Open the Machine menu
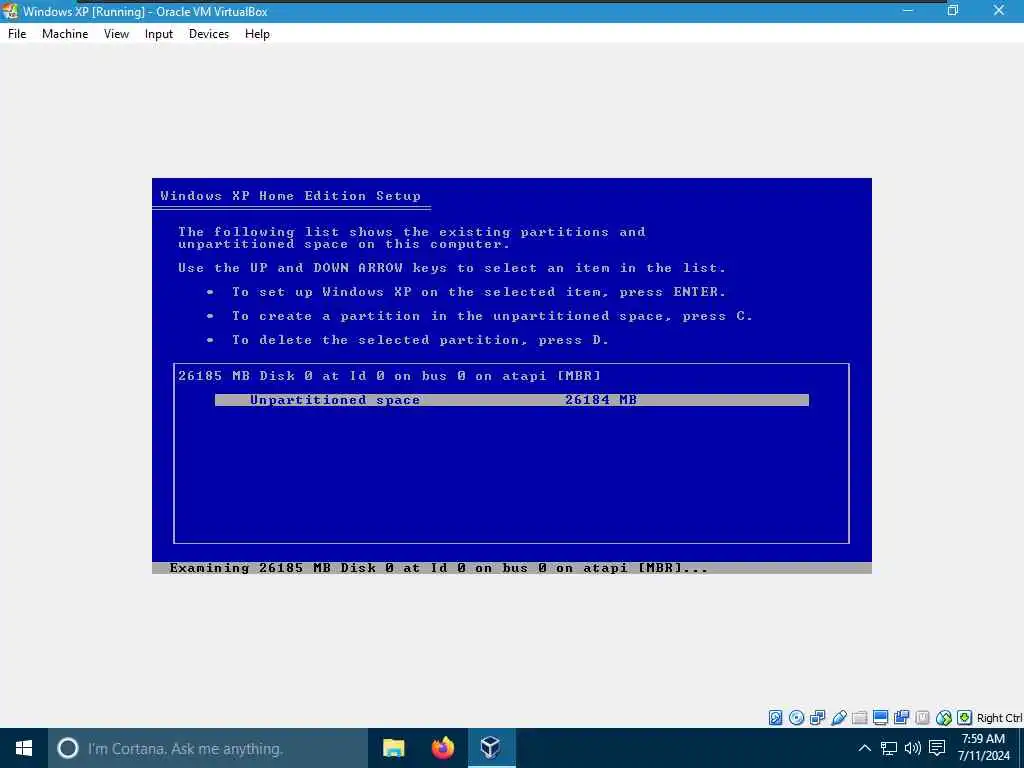1024x768 pixels. pyautogui.click(x=65, y=34)
